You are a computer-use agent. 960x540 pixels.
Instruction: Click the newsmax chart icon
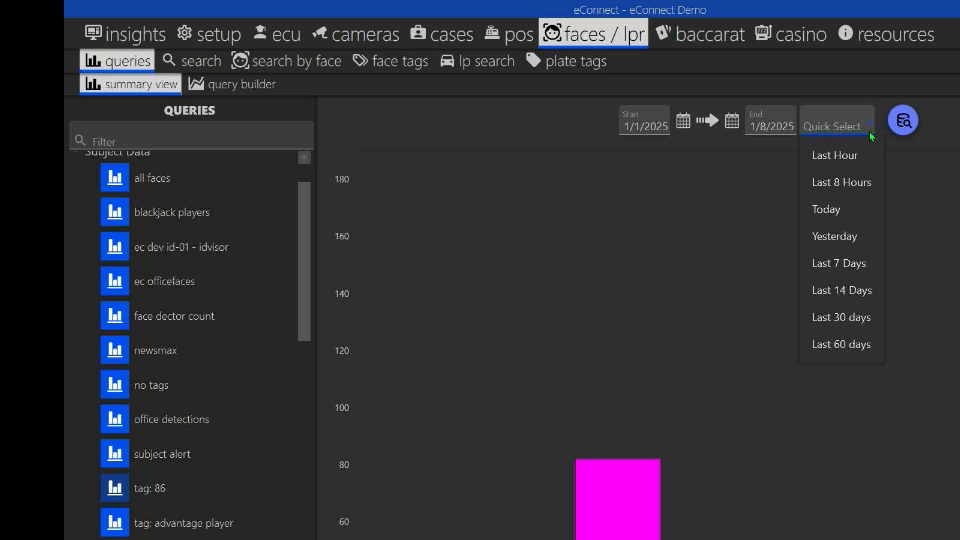pos(114,350)
